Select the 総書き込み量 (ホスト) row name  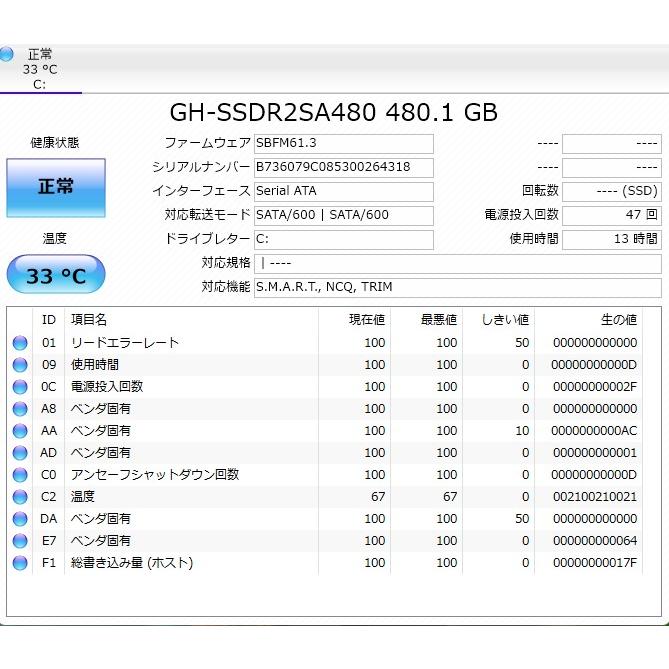pos(132,563)
